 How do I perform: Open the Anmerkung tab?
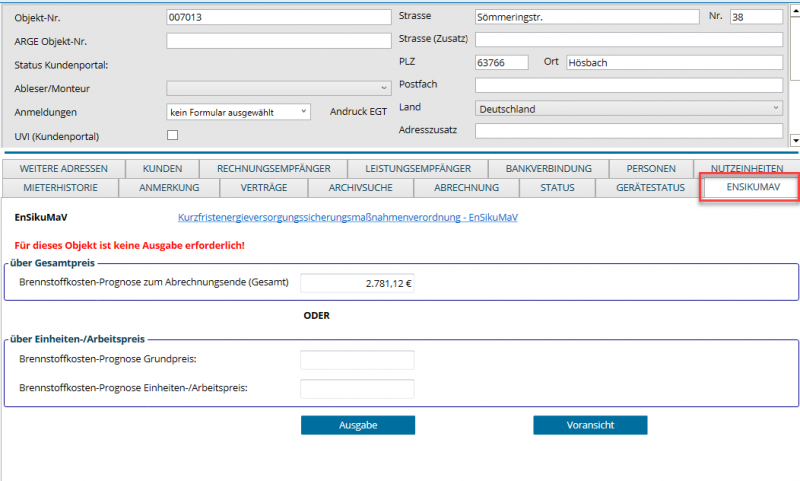(169, 188)
